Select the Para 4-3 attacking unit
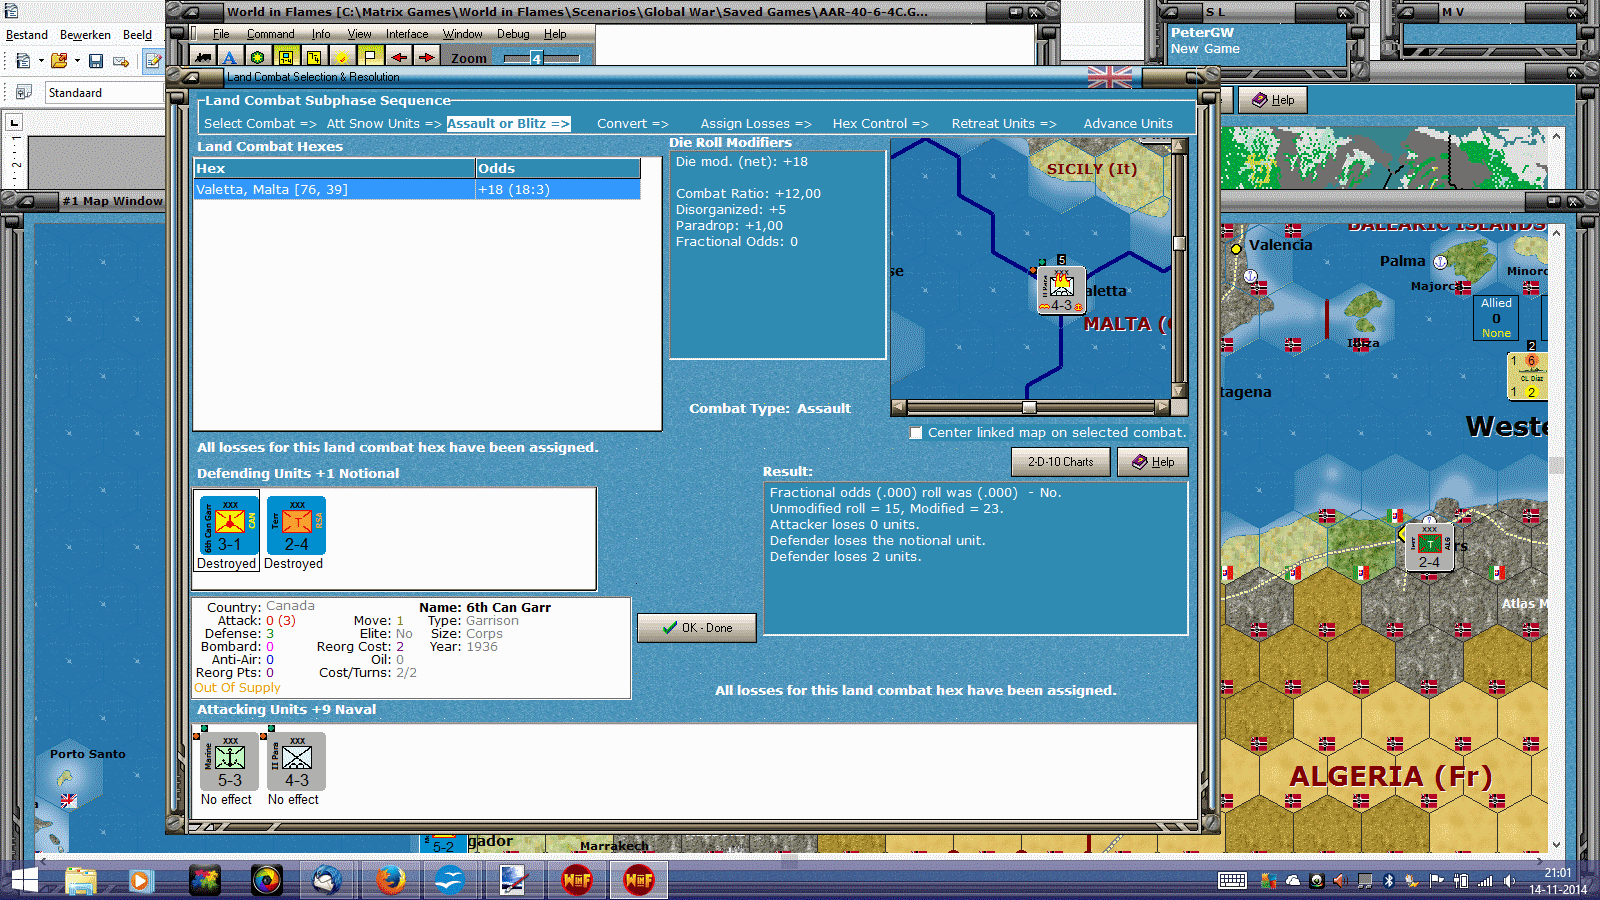Screen dimensions: 1600x900 pyautogui.click(x=296, y=762)
